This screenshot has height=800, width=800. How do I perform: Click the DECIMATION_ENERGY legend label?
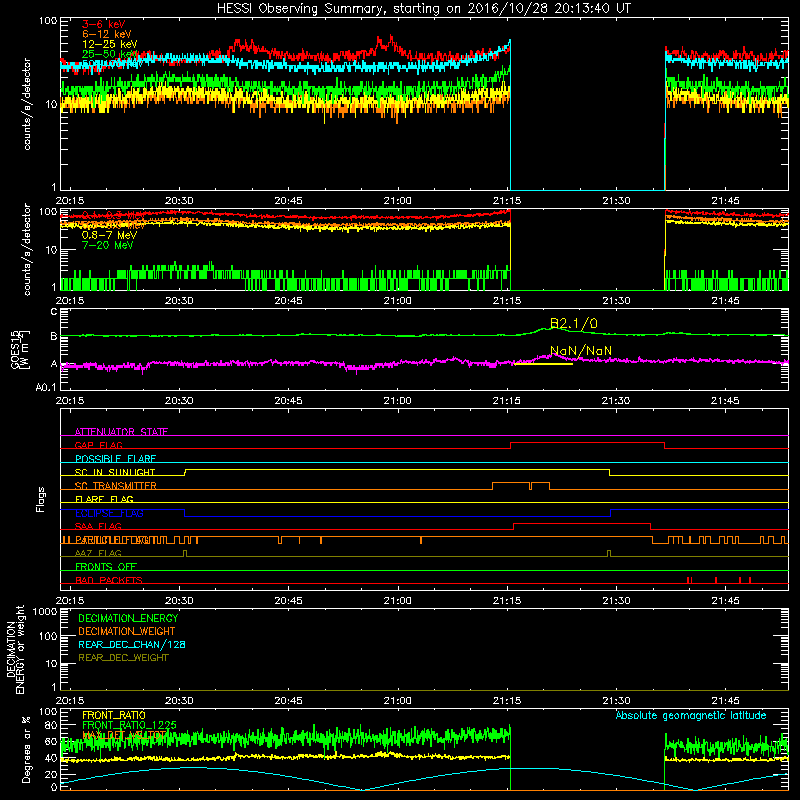point(128,618)
